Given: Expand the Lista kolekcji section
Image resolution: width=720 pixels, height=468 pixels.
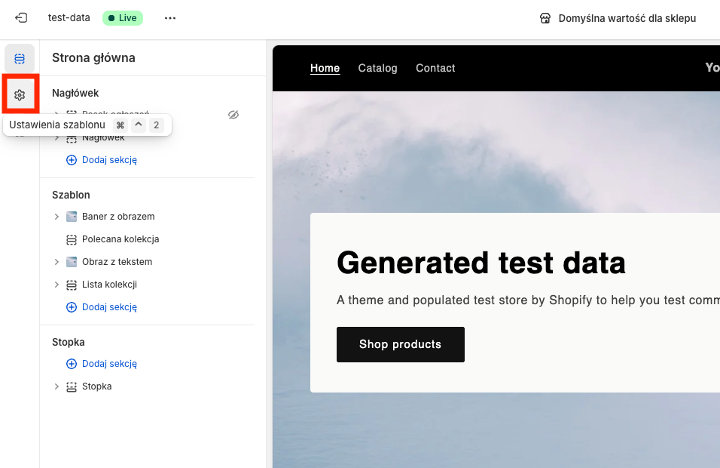Looking at the screenshot, I should [57, 285].
